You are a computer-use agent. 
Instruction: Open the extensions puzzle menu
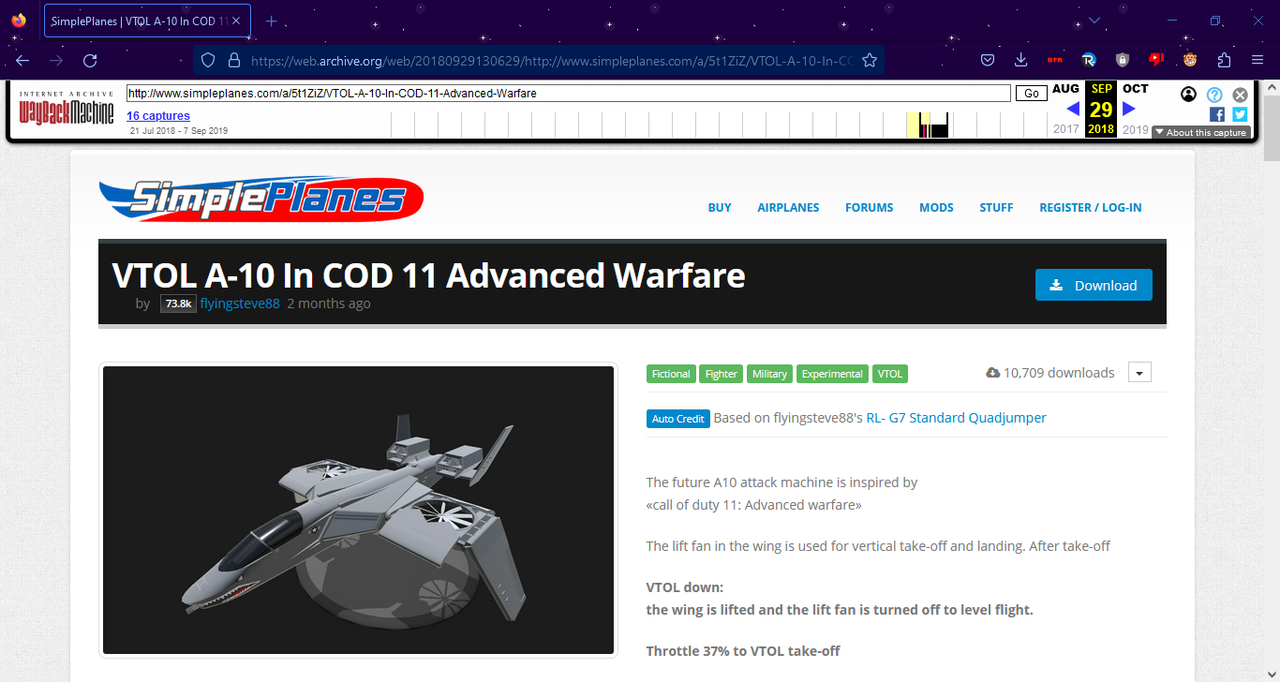coord(1224,60)
